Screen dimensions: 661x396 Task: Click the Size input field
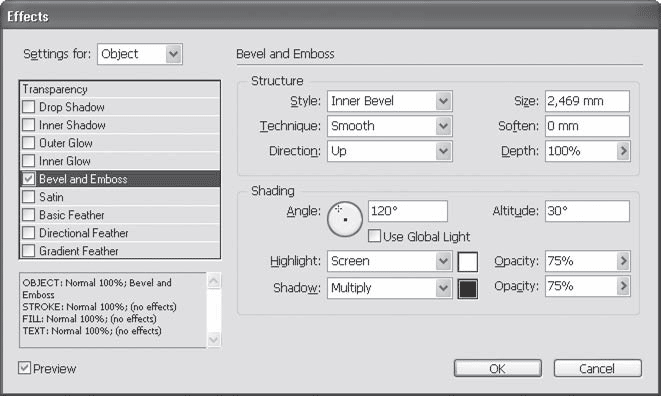tap(587, 101)
